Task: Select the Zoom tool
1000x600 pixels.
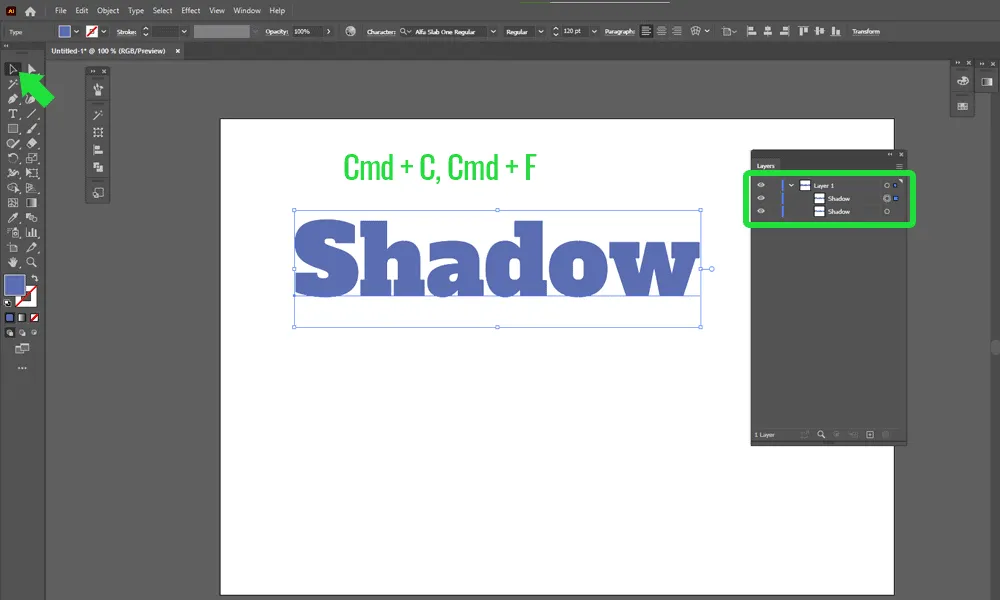Action: coord(31,262)
